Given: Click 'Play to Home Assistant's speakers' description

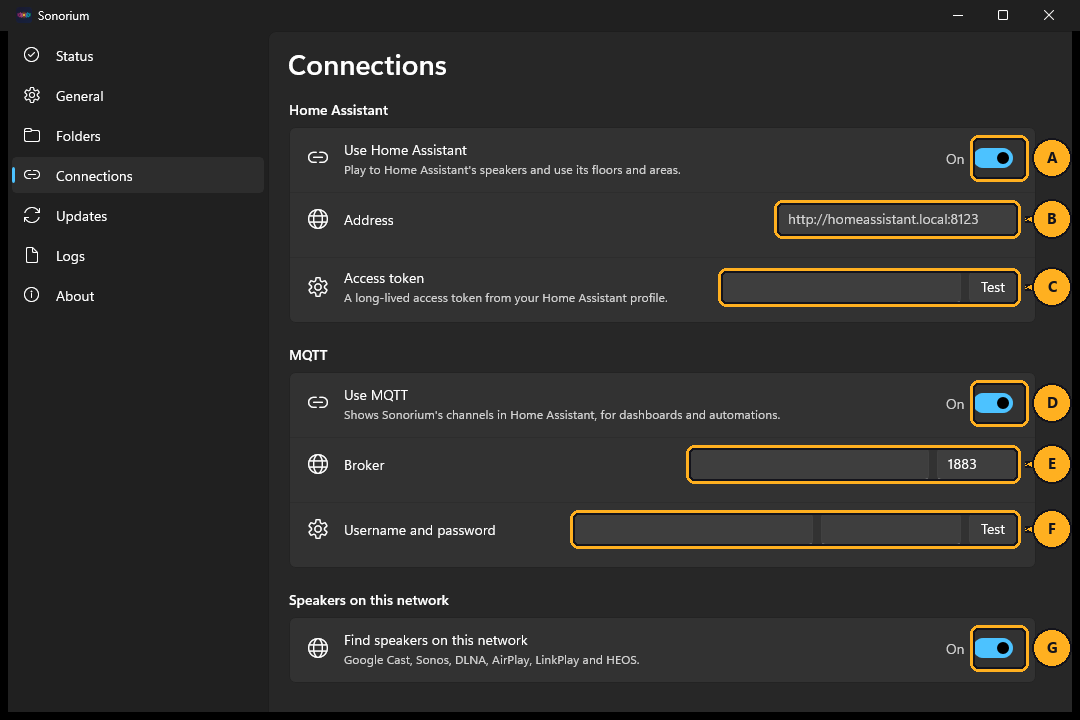Looking at the screenshot, I should (x=512, y=169).
